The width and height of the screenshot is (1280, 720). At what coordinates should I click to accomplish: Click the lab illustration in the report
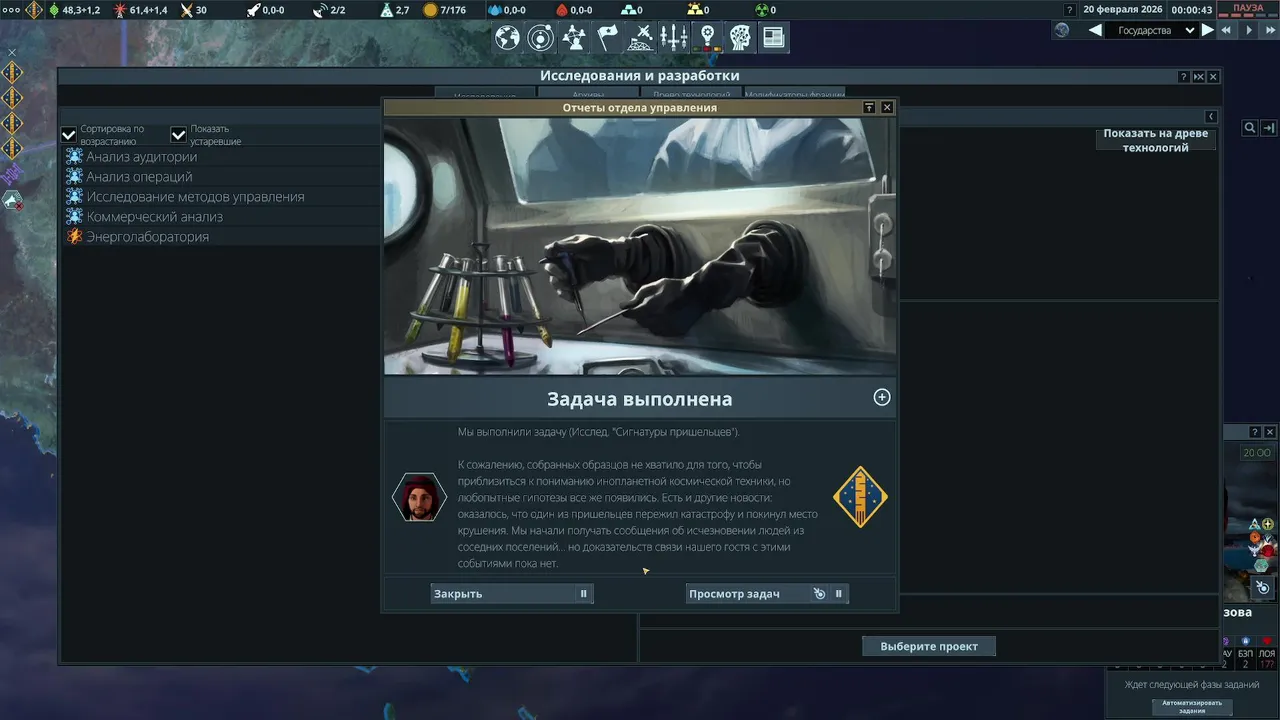[x=640, y=246]
